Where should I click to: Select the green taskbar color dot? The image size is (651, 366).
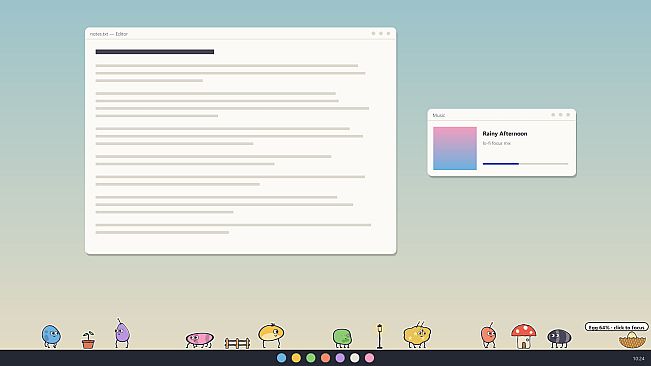coord(311,358)
